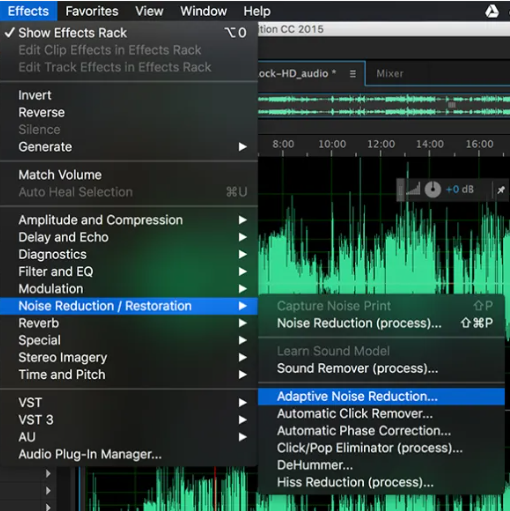
Task: Choose Match Volume
Action: 129,175
